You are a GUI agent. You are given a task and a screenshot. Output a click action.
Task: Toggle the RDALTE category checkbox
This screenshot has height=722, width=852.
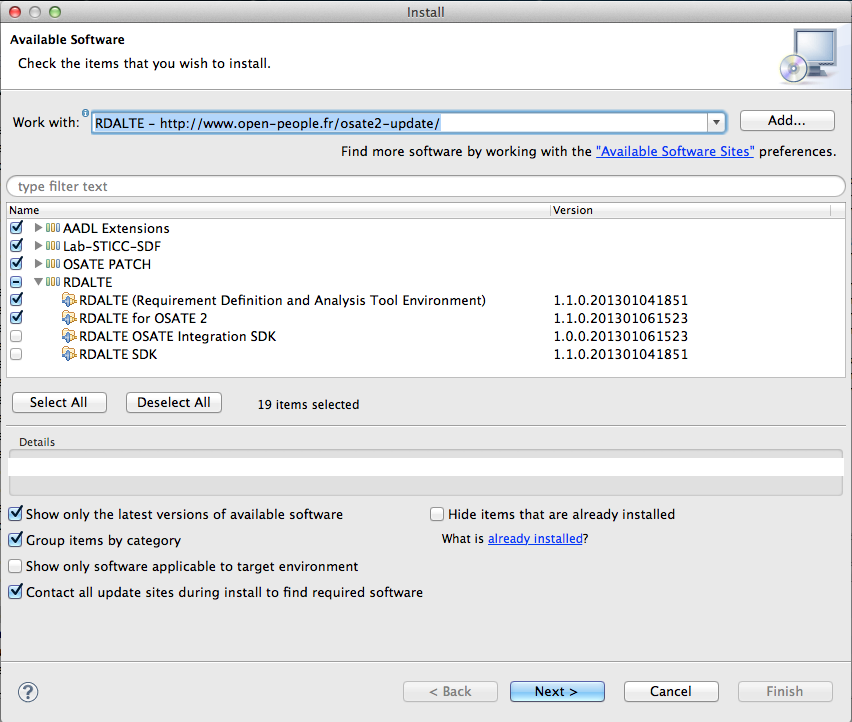pos(16,282)
